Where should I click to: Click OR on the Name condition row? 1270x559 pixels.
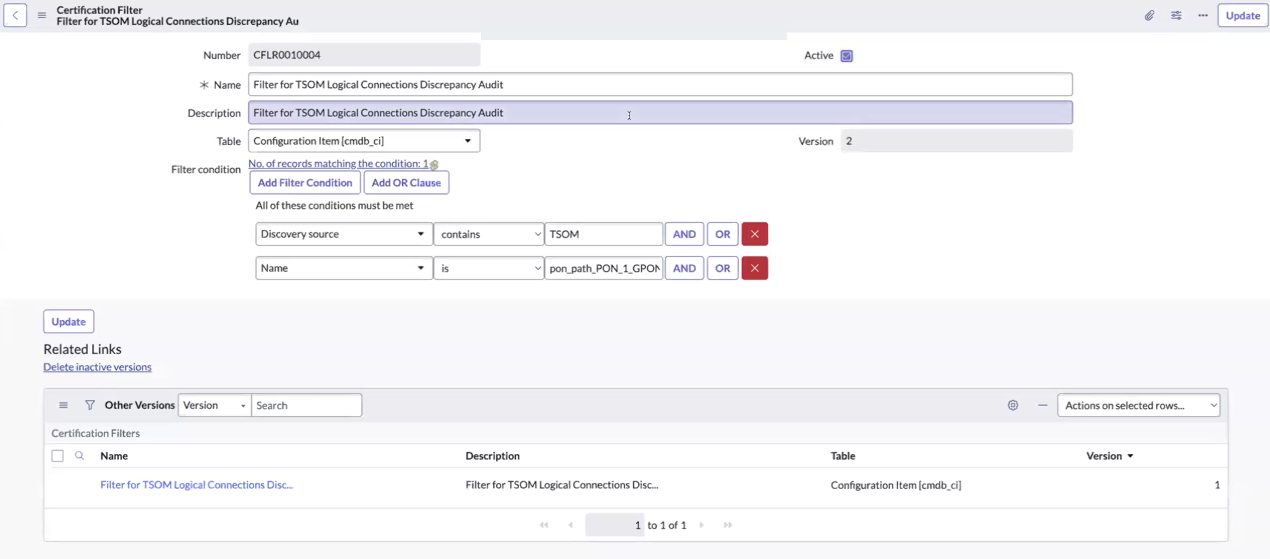(723, 268)
